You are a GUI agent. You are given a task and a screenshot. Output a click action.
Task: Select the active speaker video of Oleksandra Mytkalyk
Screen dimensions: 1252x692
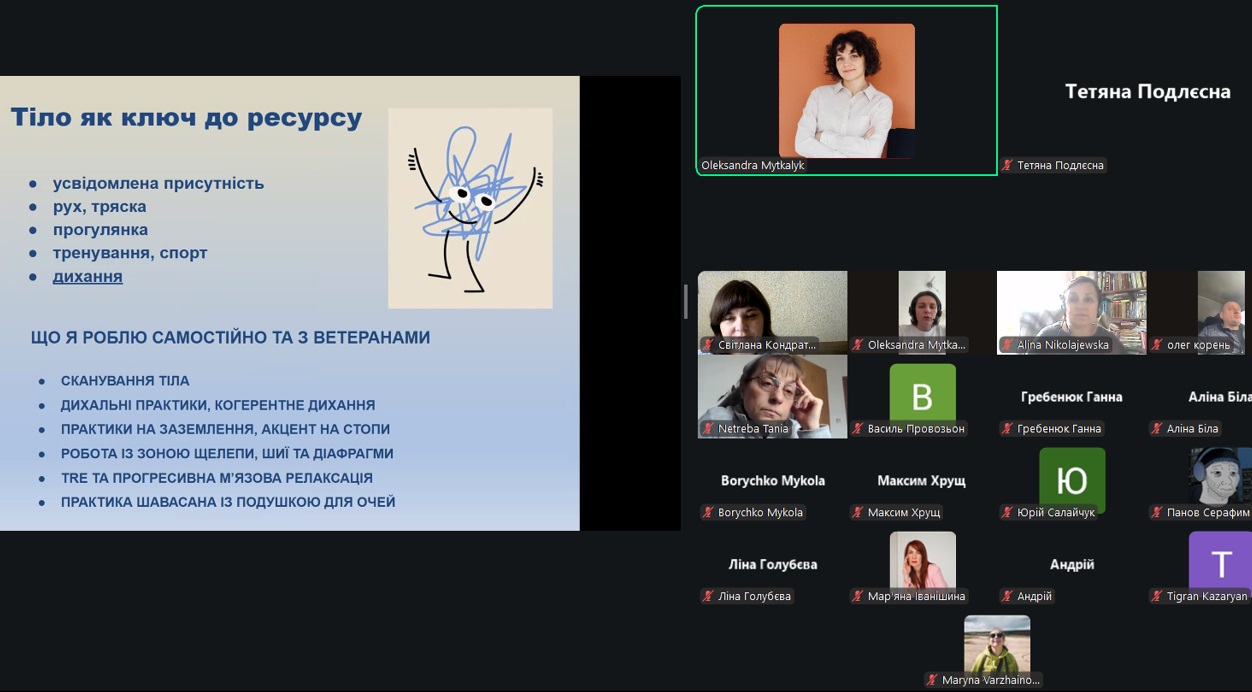pos(846,90)
